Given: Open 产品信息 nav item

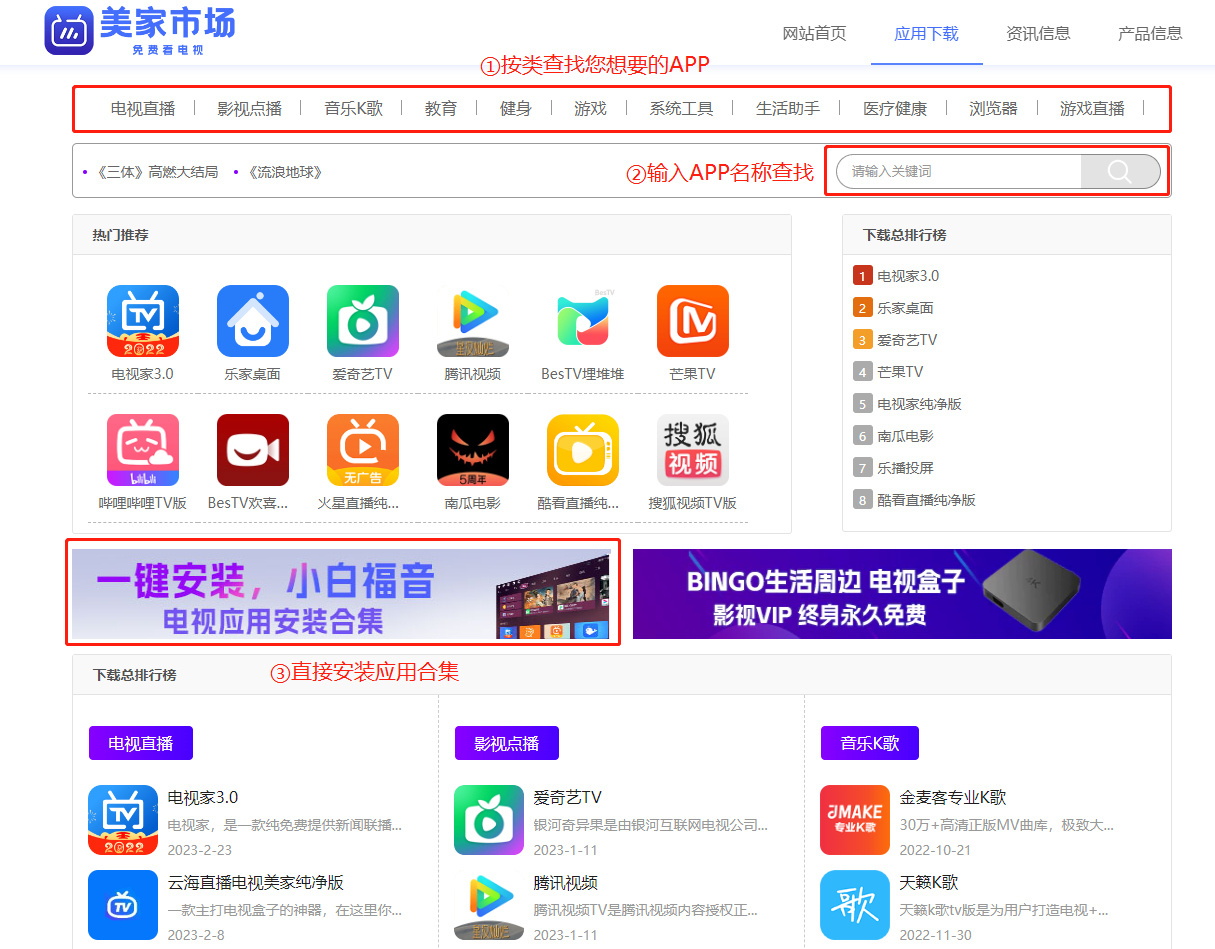Looking at the screenshot, I should [1150, 33].
